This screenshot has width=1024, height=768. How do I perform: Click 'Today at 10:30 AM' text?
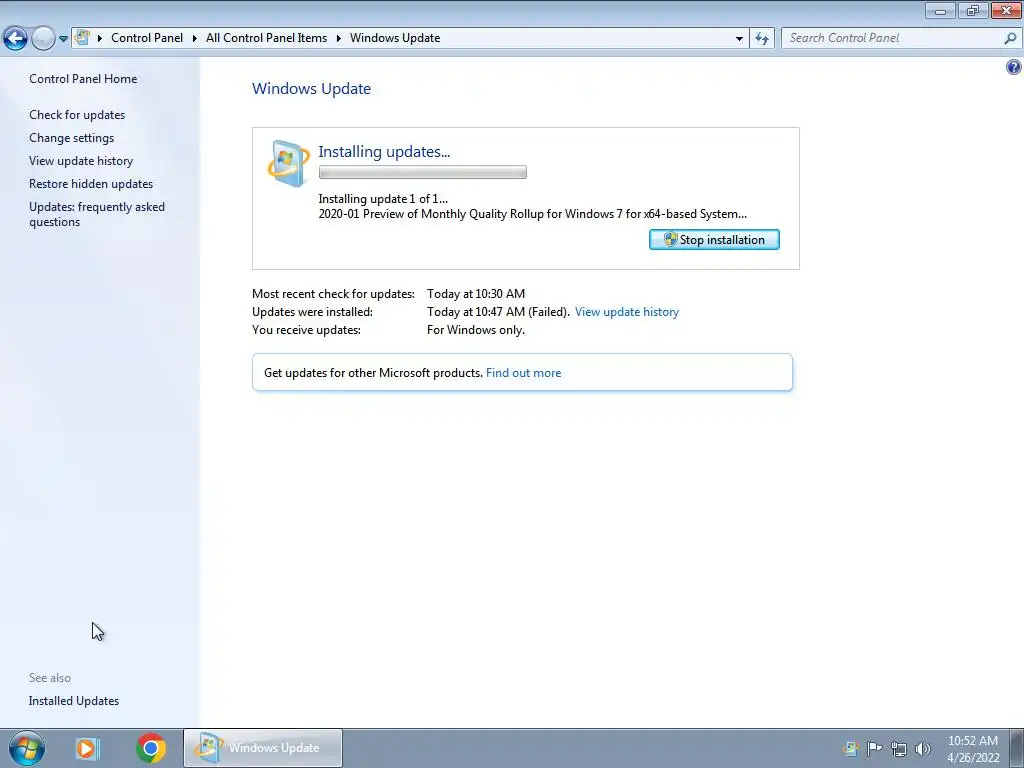pyautogui.click(x=476, y=294)
